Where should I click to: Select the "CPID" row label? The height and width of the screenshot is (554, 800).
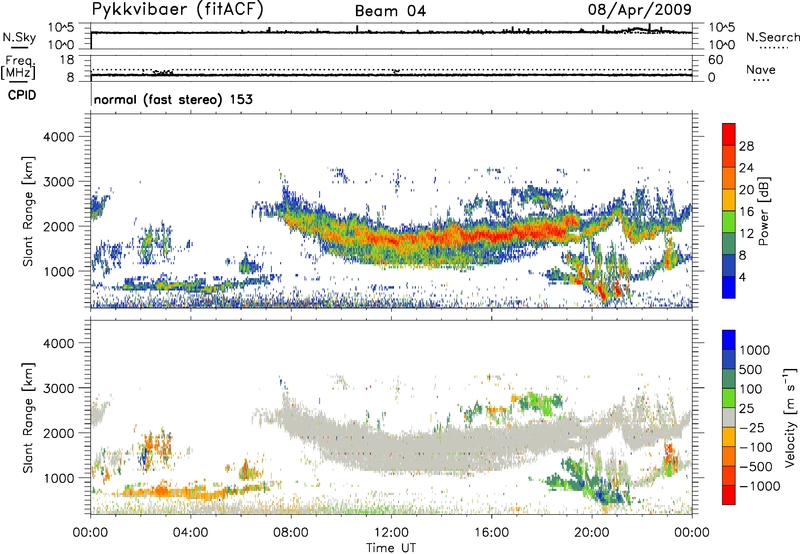[x=22, y=95]
